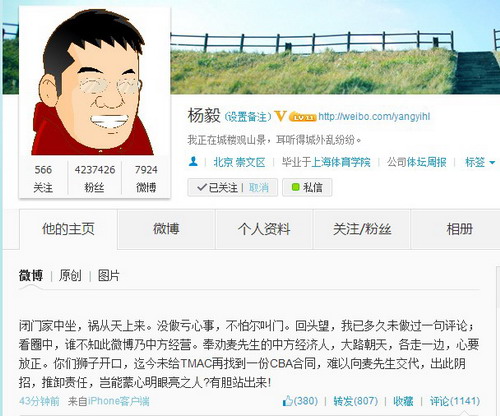Image resolution: width=500 pixels, height=416 pixels.
Task: Toggle the 已关注 followed button
Action: point(217,187)
